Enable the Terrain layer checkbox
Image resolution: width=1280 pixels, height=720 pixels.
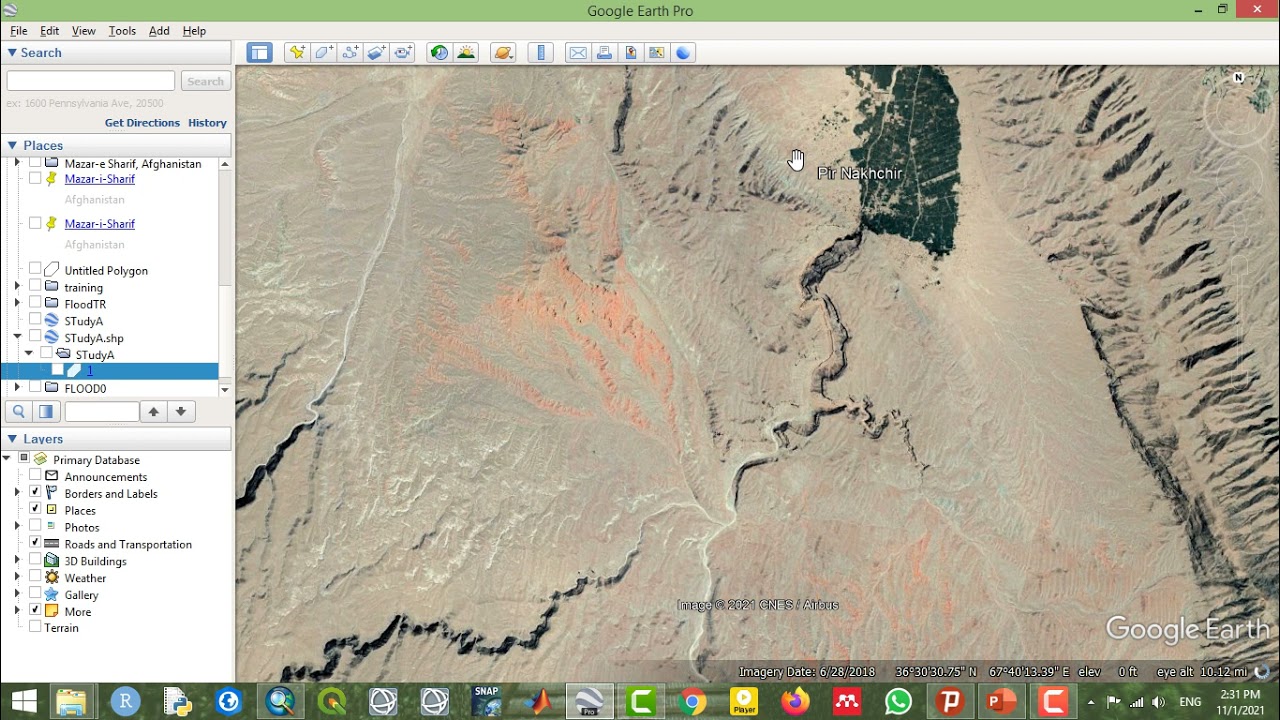pyautogui.click(x=35, y=628)
